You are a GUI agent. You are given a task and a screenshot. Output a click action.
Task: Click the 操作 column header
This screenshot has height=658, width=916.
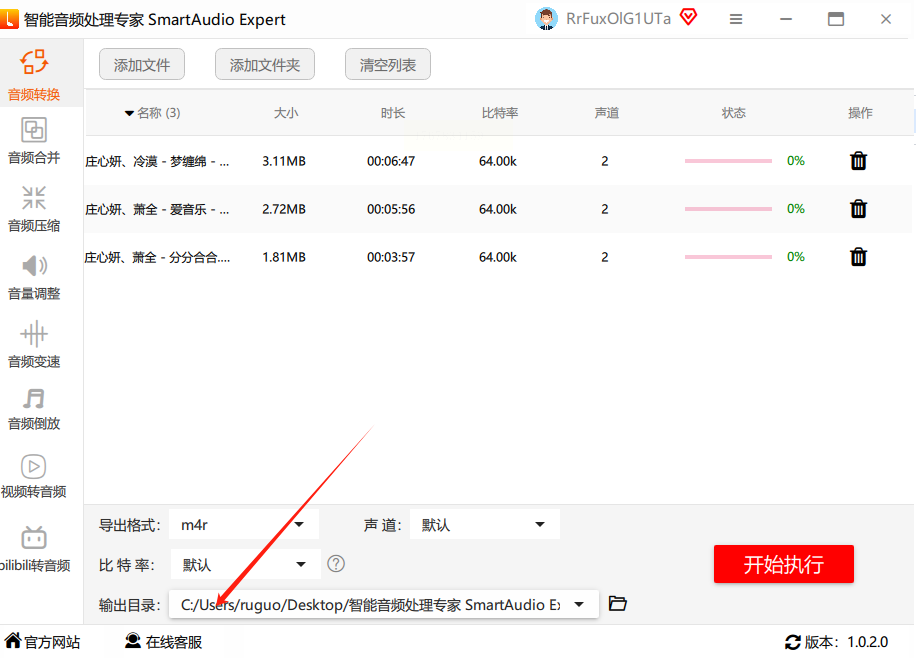click(x=860, y=113)
